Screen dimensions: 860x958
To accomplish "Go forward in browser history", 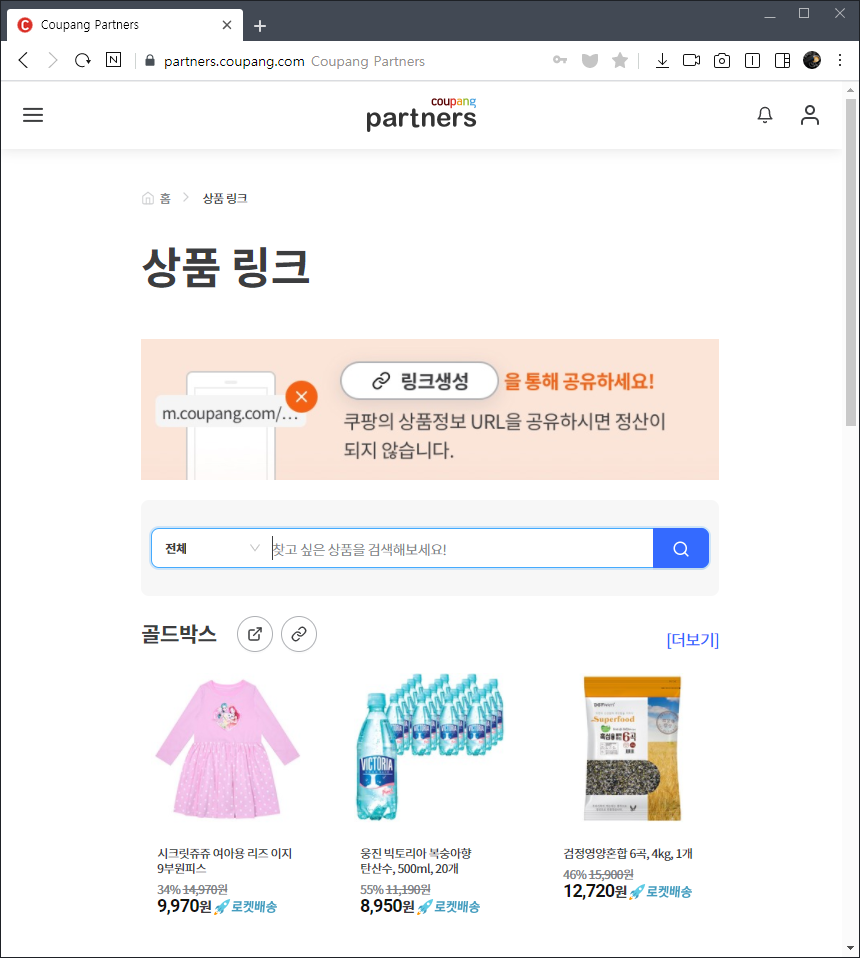I will point(53,60).
